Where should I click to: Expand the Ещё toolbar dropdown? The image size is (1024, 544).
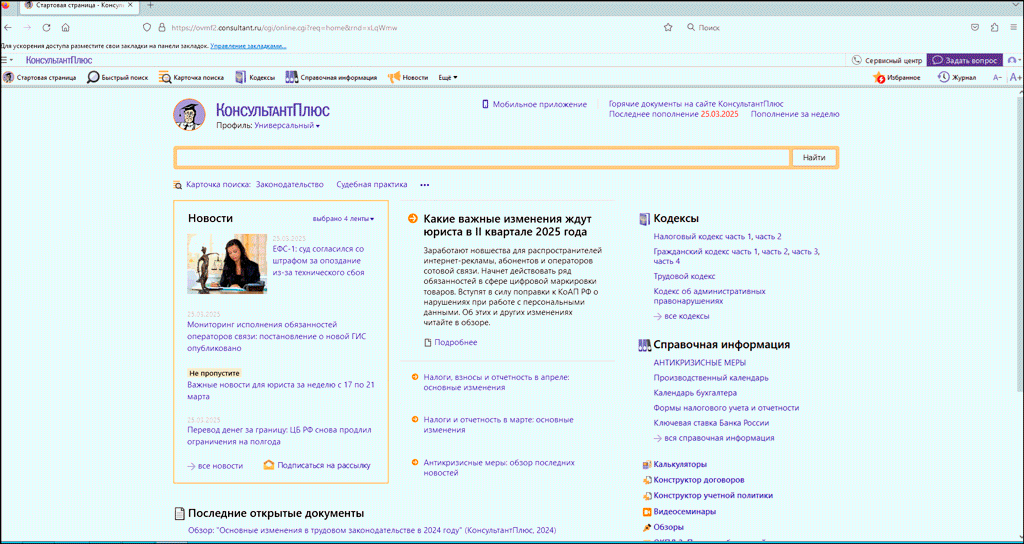447,77
